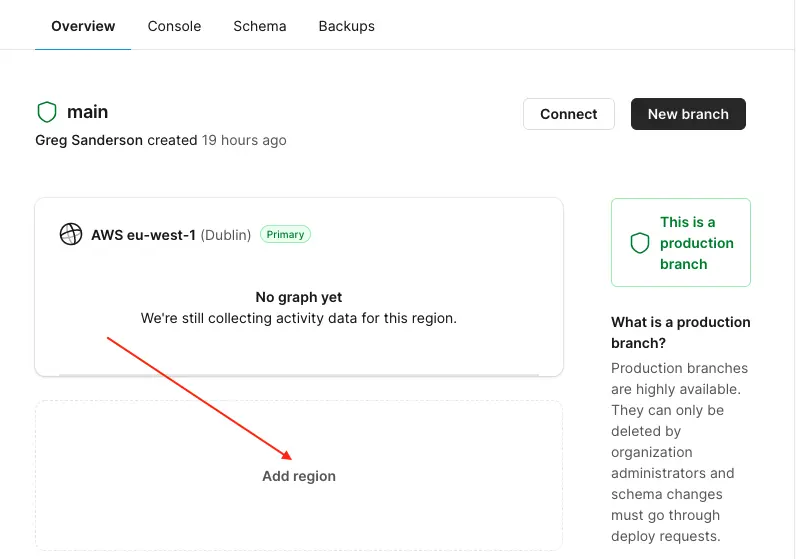Click the globe icon for AWS eu-west-1
Viewport: 796px width, 559px height.
click(x=70, y=235)
